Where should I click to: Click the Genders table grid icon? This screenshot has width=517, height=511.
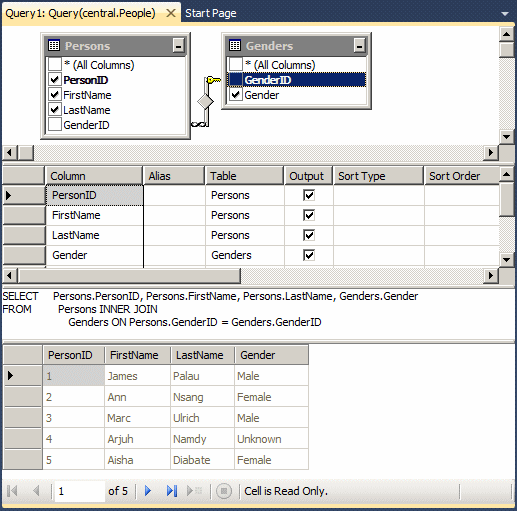click(235, 45)
